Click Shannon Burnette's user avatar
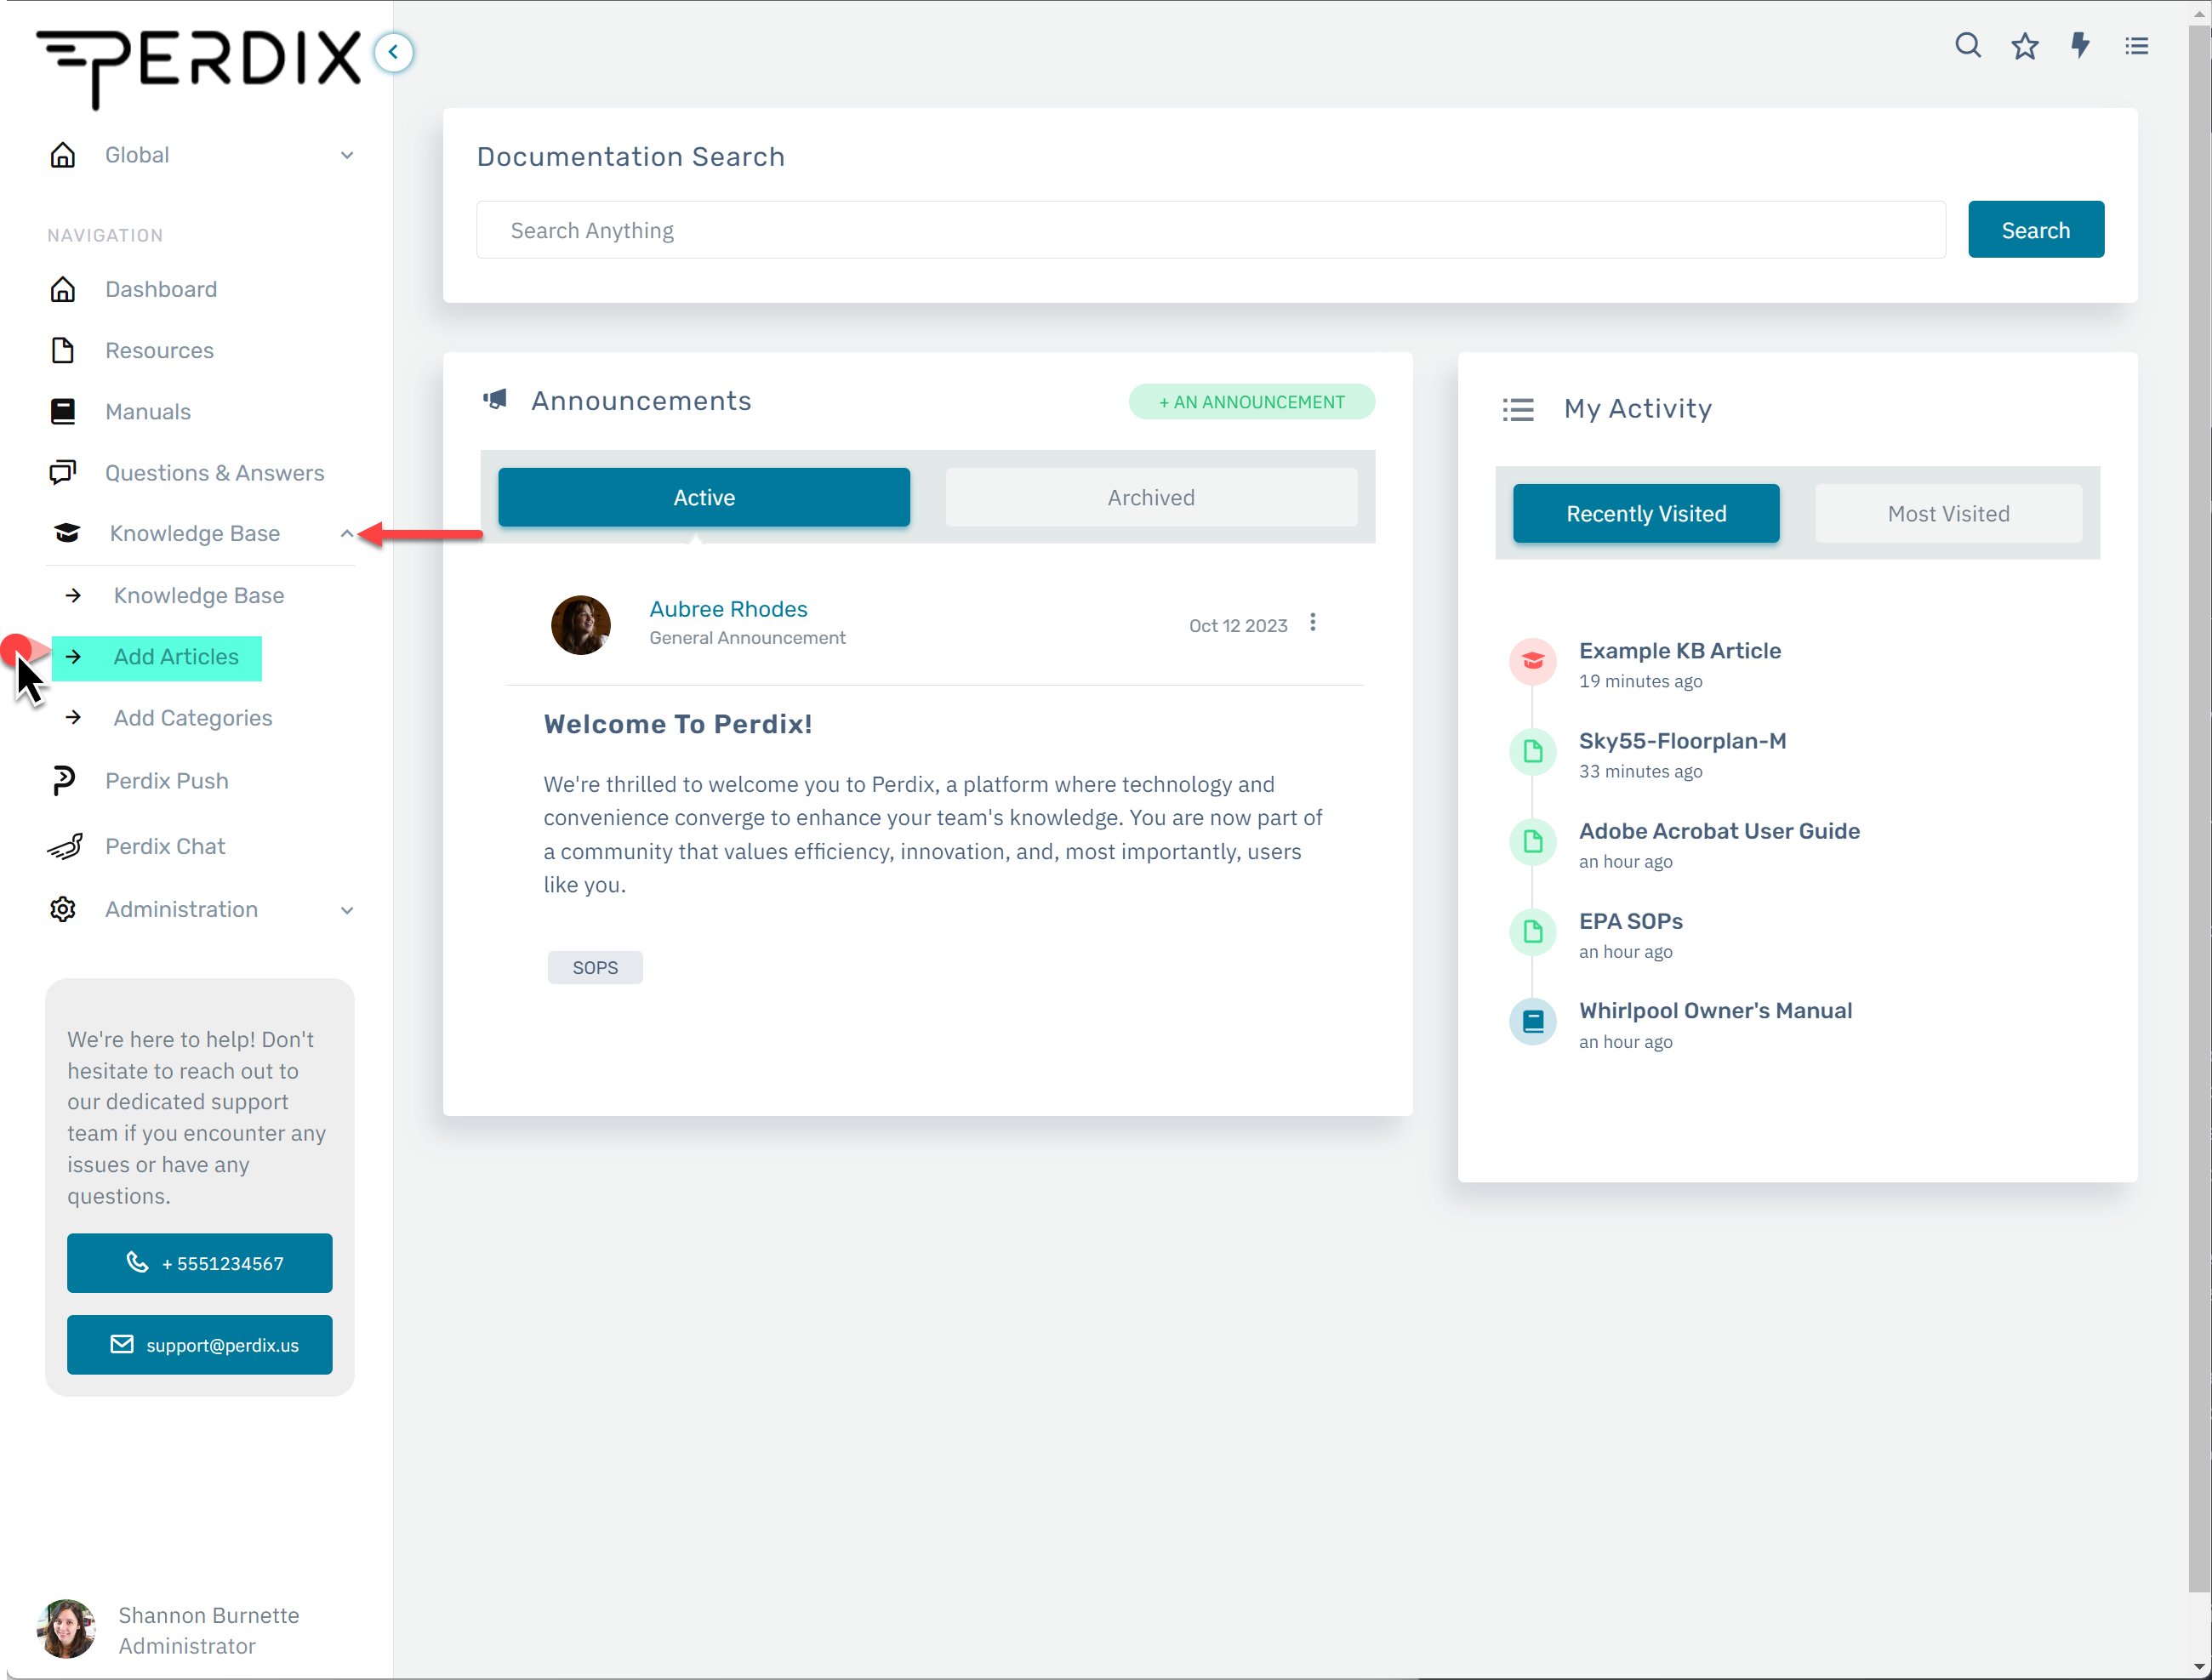 pyautogui.click(x=66, y=1629)
